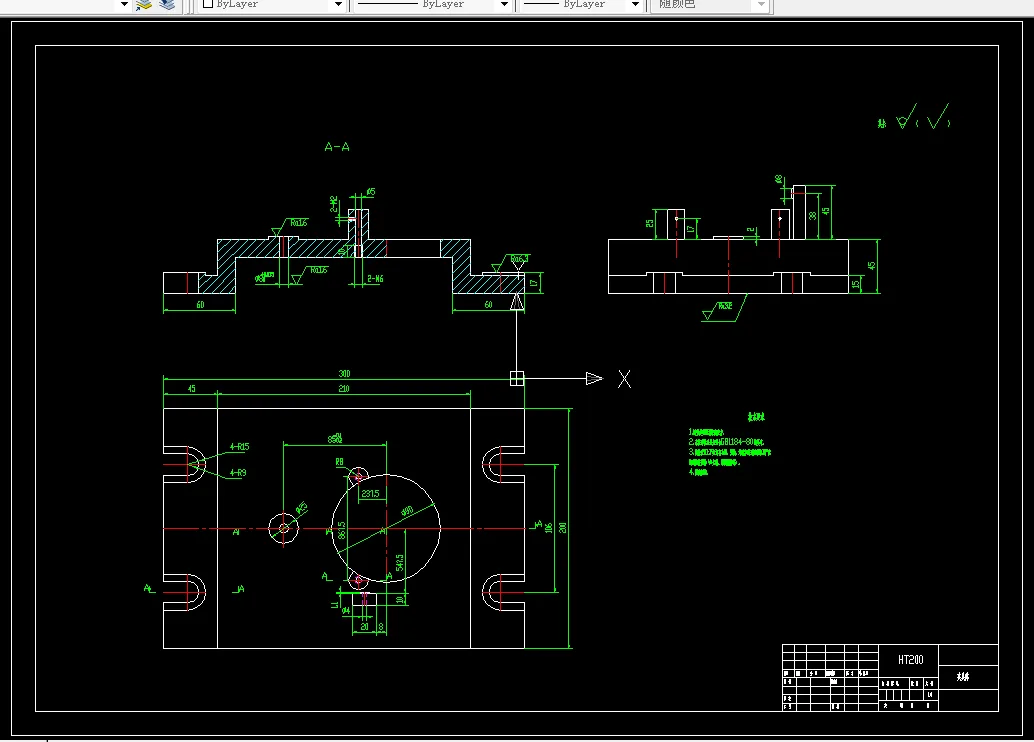The width and height of the screenshot is (1034, 742).
Task: Select the R8 radius label
Action: [340, 462]
